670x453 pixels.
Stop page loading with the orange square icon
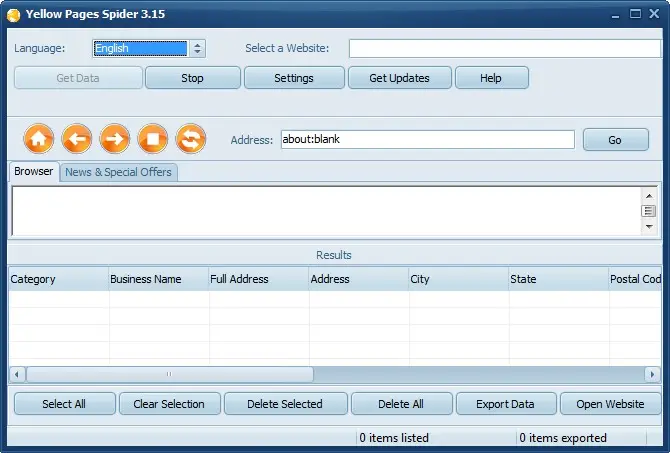pos(153,138)
